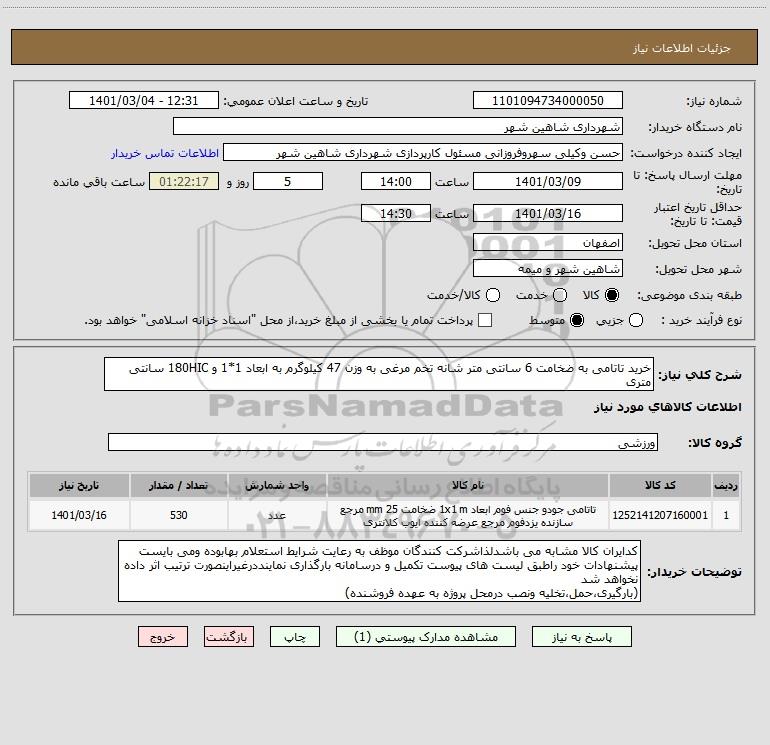Toggle the Islamic treasury payment checkbox
The height and width of the screenshot is (745, 770).
click(x=485, y=320)
